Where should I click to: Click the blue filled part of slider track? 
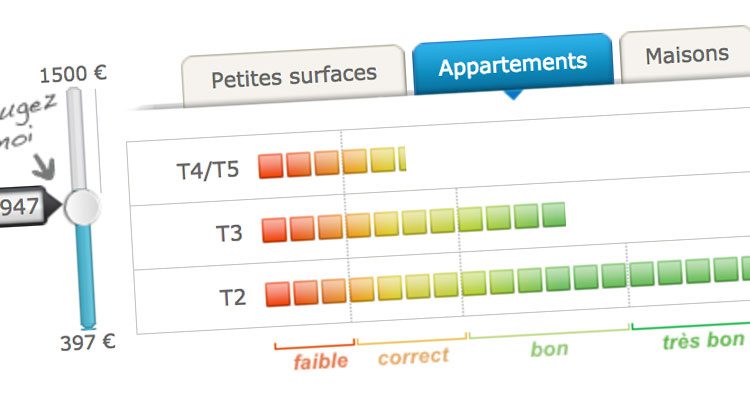tap(85, 277)
